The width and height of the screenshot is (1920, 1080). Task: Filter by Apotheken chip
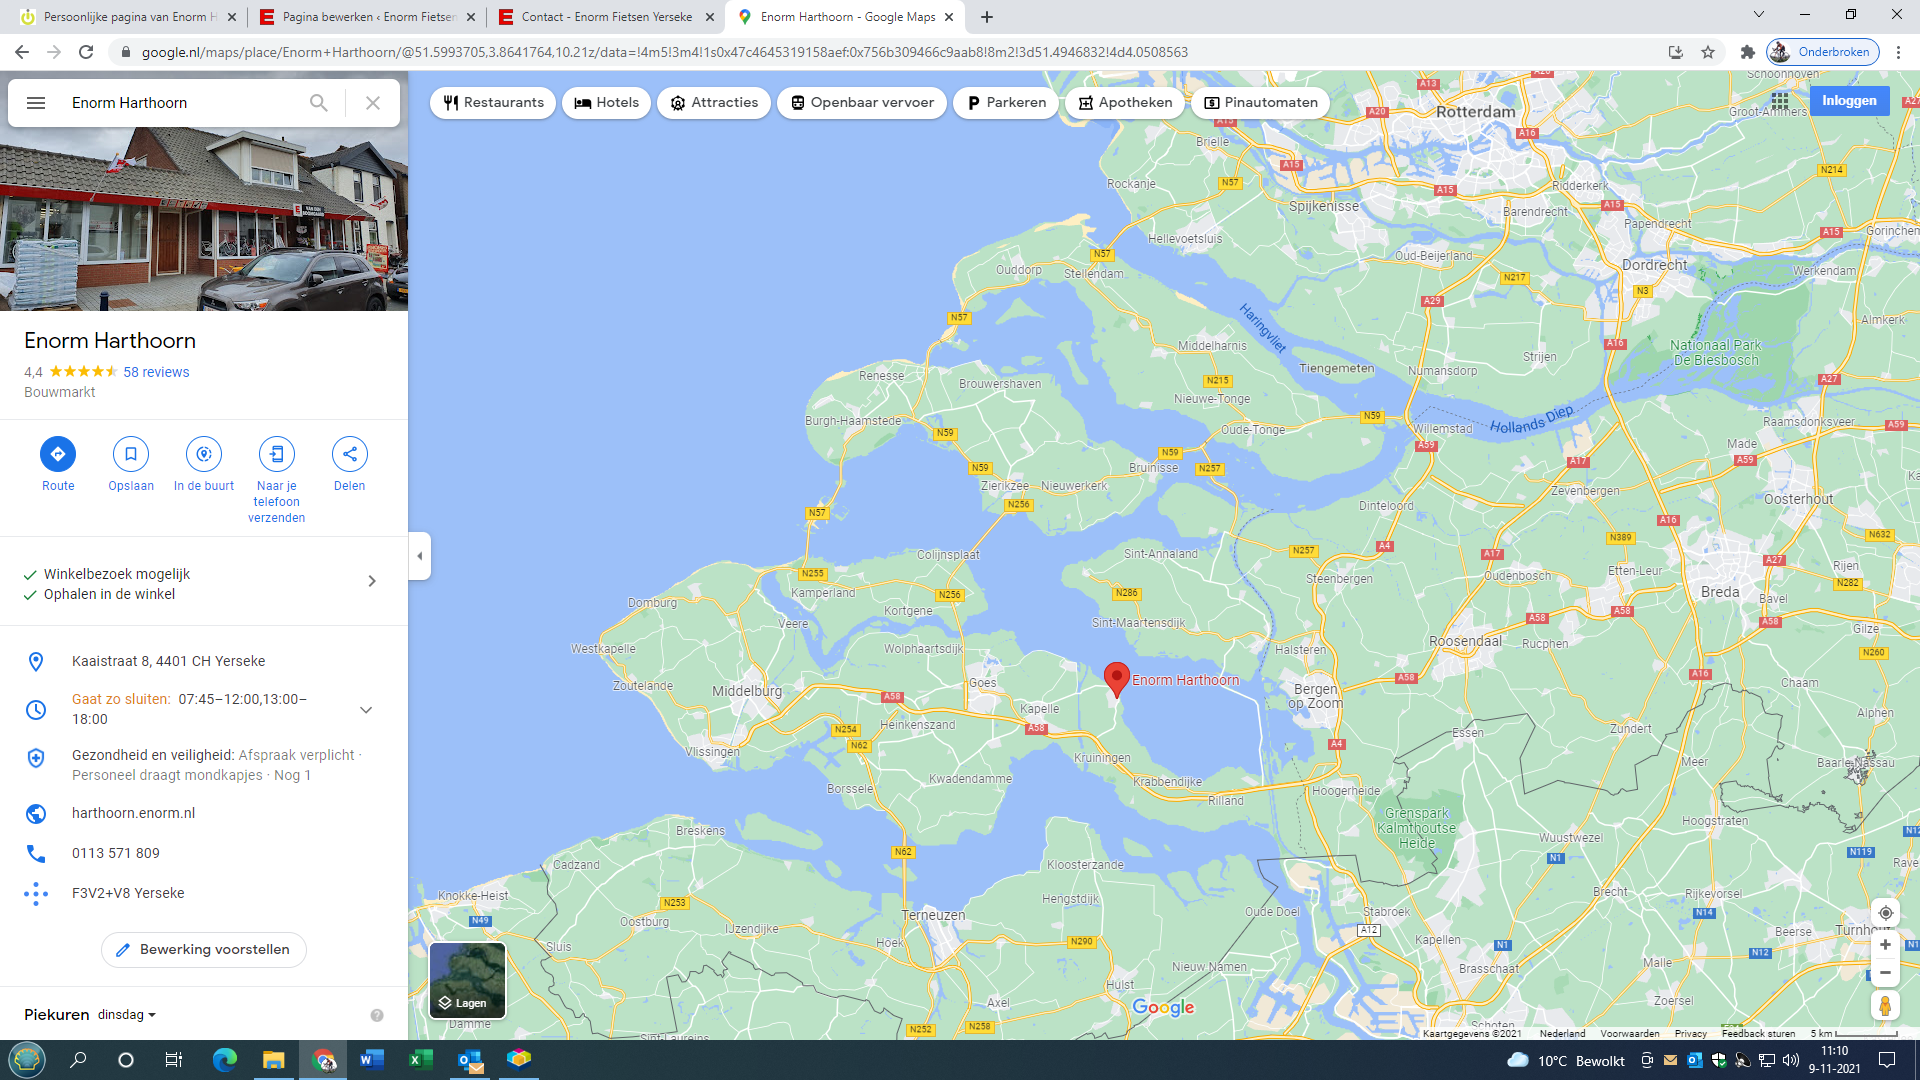pyautogui.click(x=1125, y=103)
